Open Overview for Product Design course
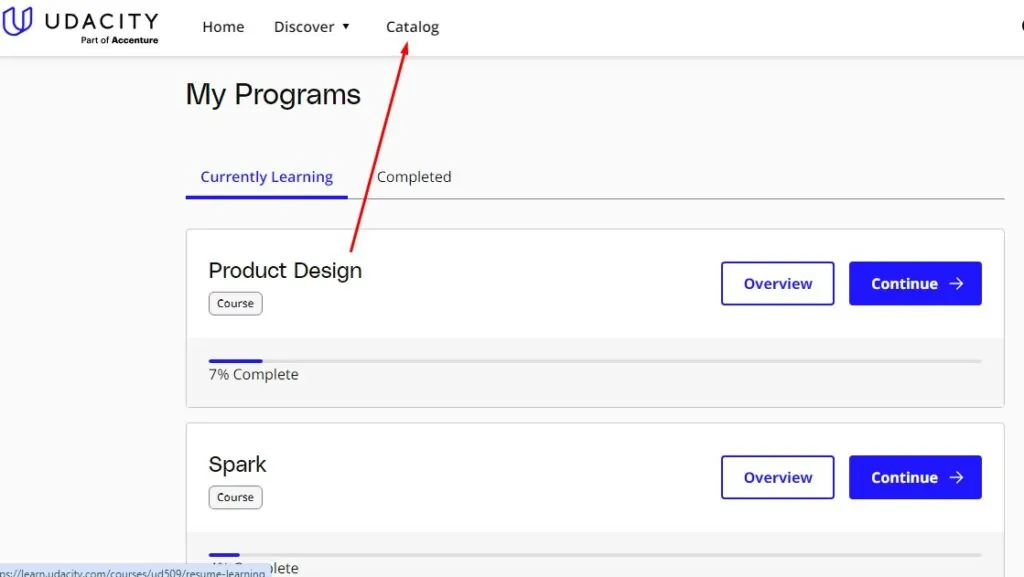The height and width of the screenshot is (577, 1024). pyautogui.click(x=777, y=283)
